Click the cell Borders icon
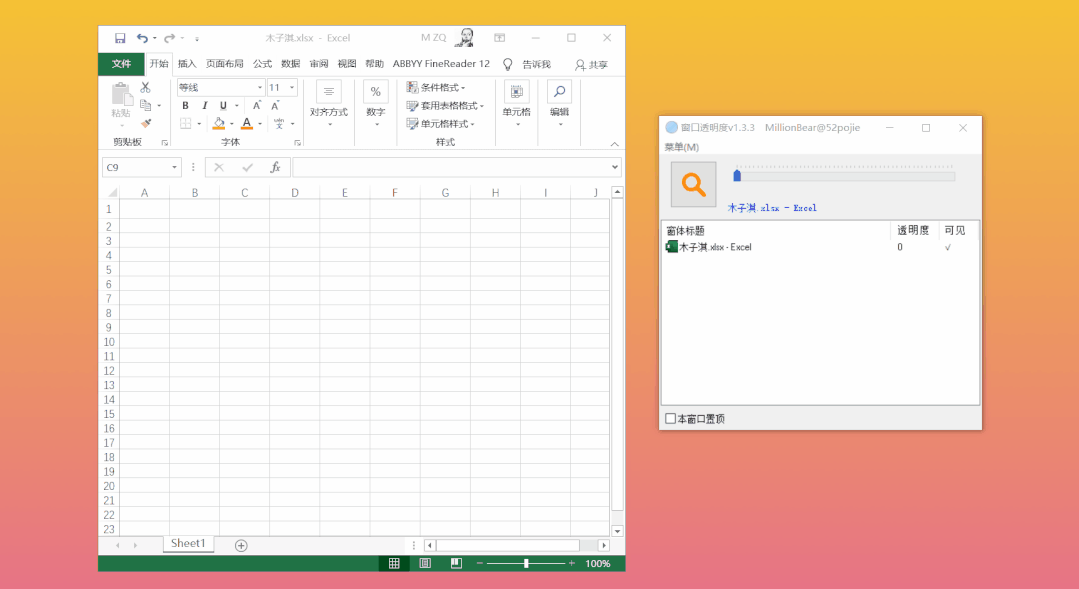Screen dimensions: 1079x589 tap(186, 123)
